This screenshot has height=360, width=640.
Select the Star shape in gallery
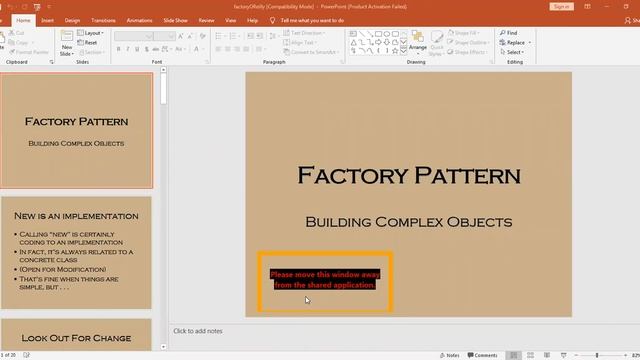(395, 51)
